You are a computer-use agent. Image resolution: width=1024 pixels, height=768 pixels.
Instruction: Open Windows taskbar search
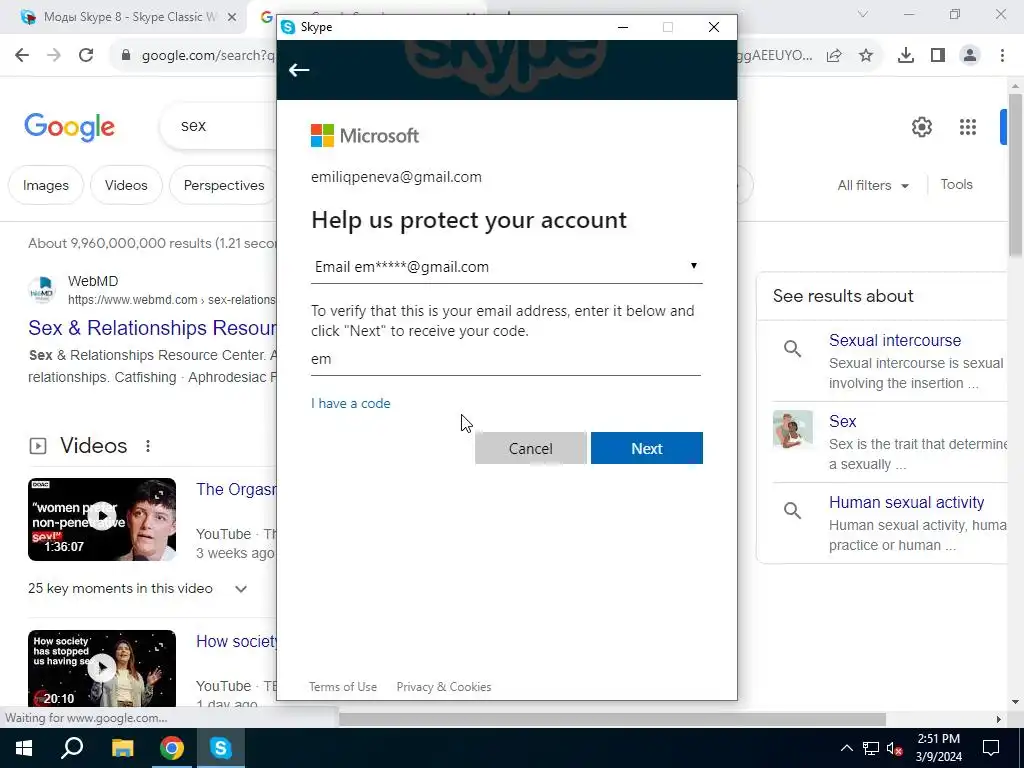(72, 748)
